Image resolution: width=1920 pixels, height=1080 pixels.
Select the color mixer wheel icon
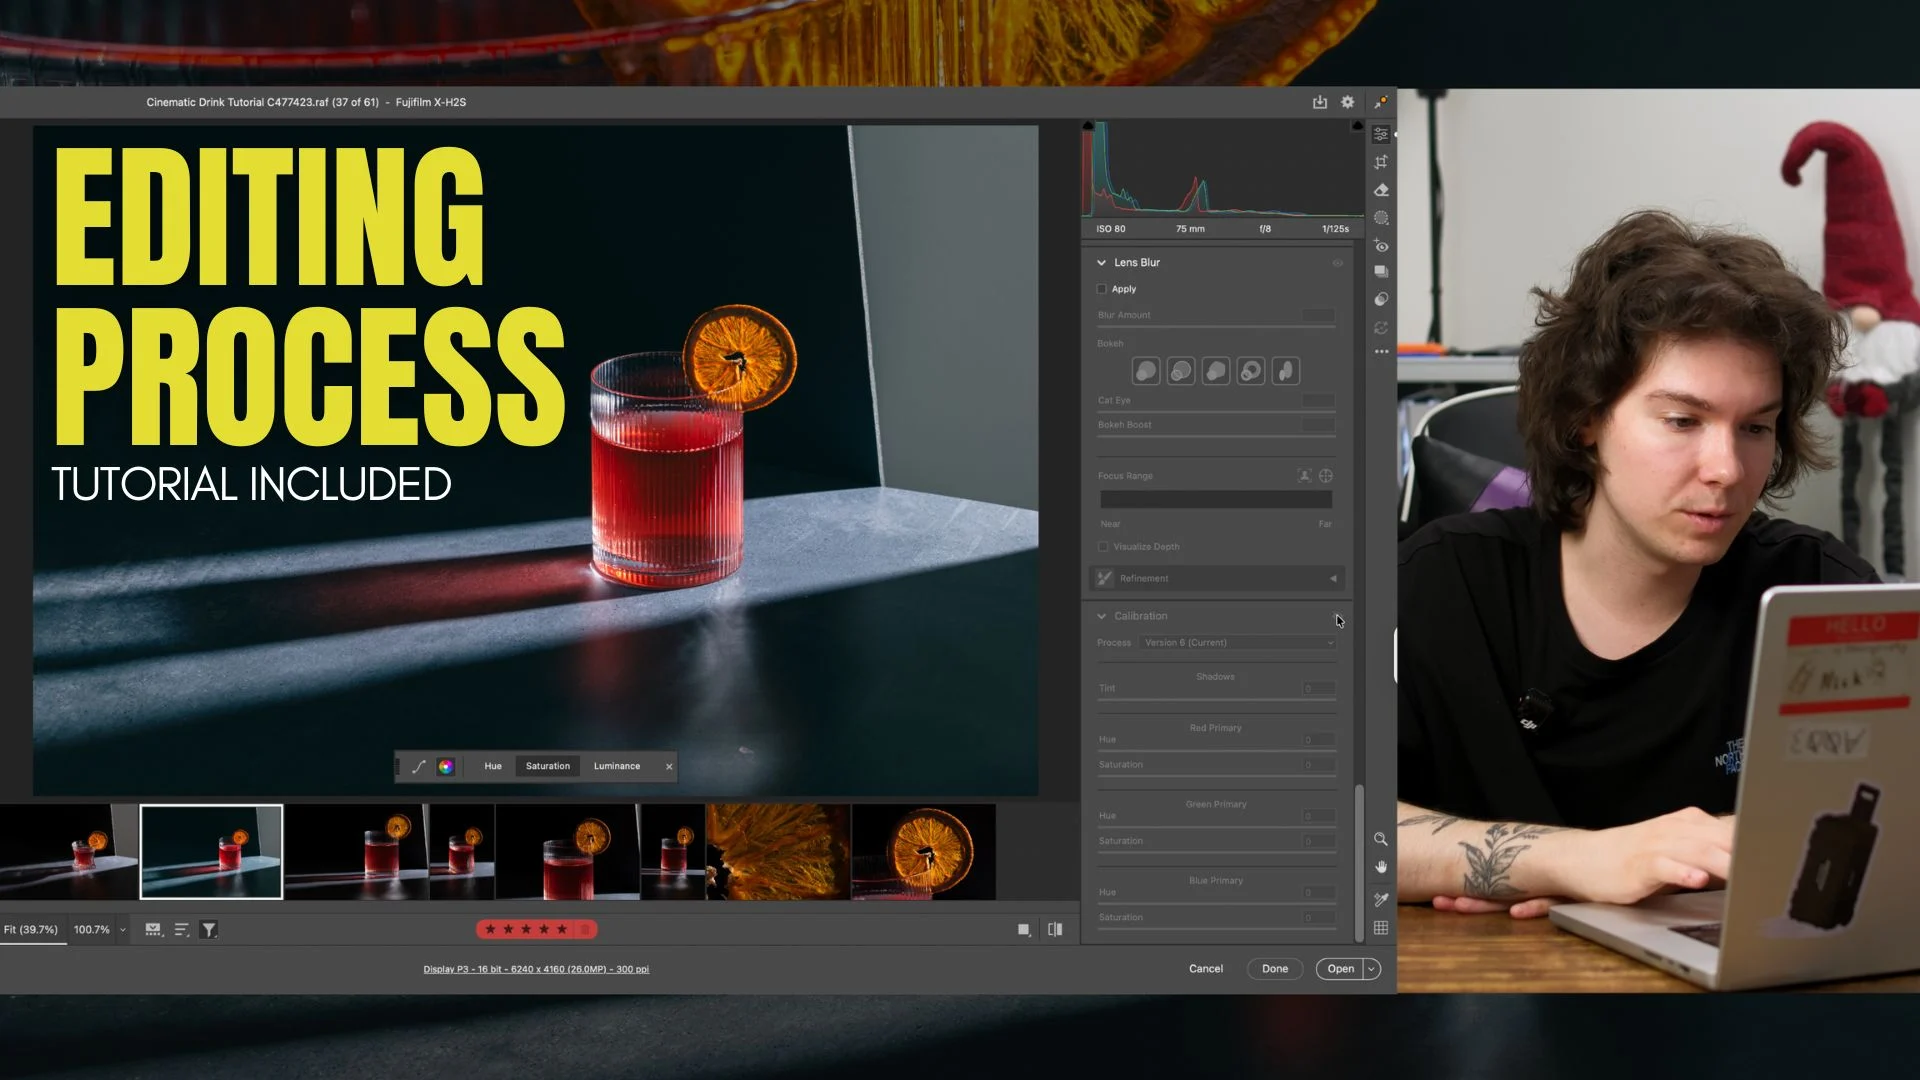(446, 767)
